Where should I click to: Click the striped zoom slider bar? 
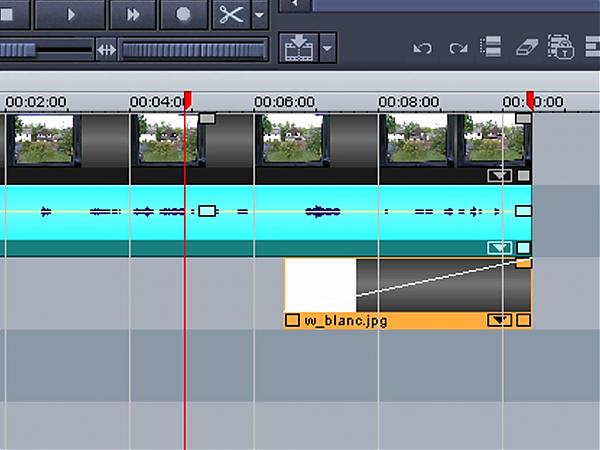(x=193, y=50)
